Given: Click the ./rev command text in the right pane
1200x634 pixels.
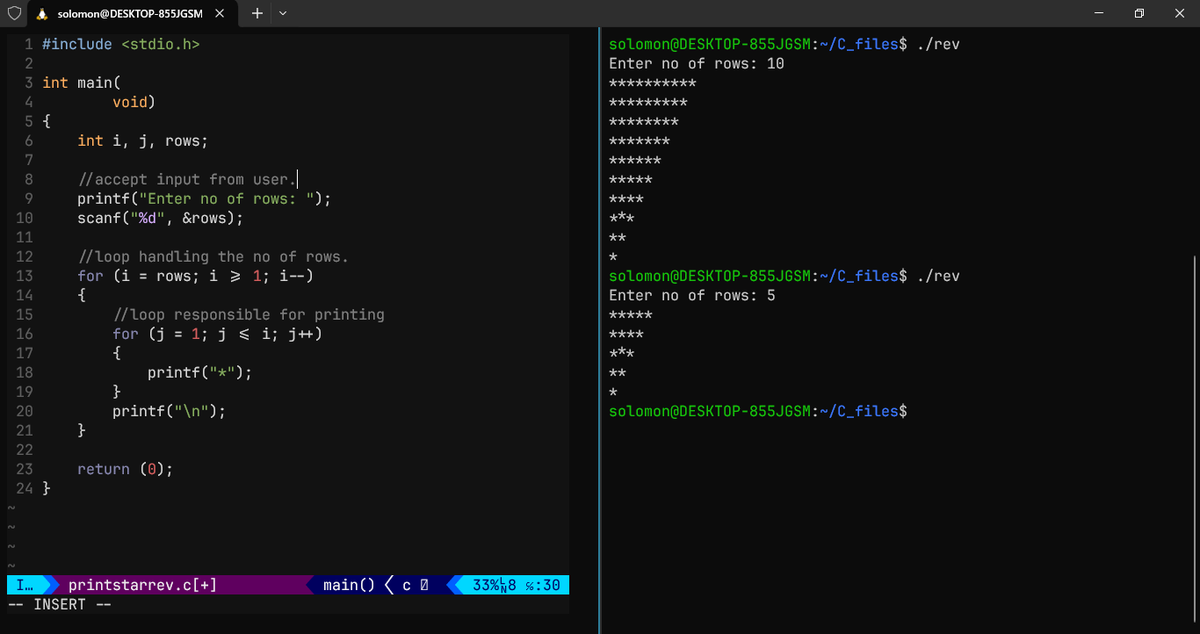Looking at the screenshot, I should point(941,43).
